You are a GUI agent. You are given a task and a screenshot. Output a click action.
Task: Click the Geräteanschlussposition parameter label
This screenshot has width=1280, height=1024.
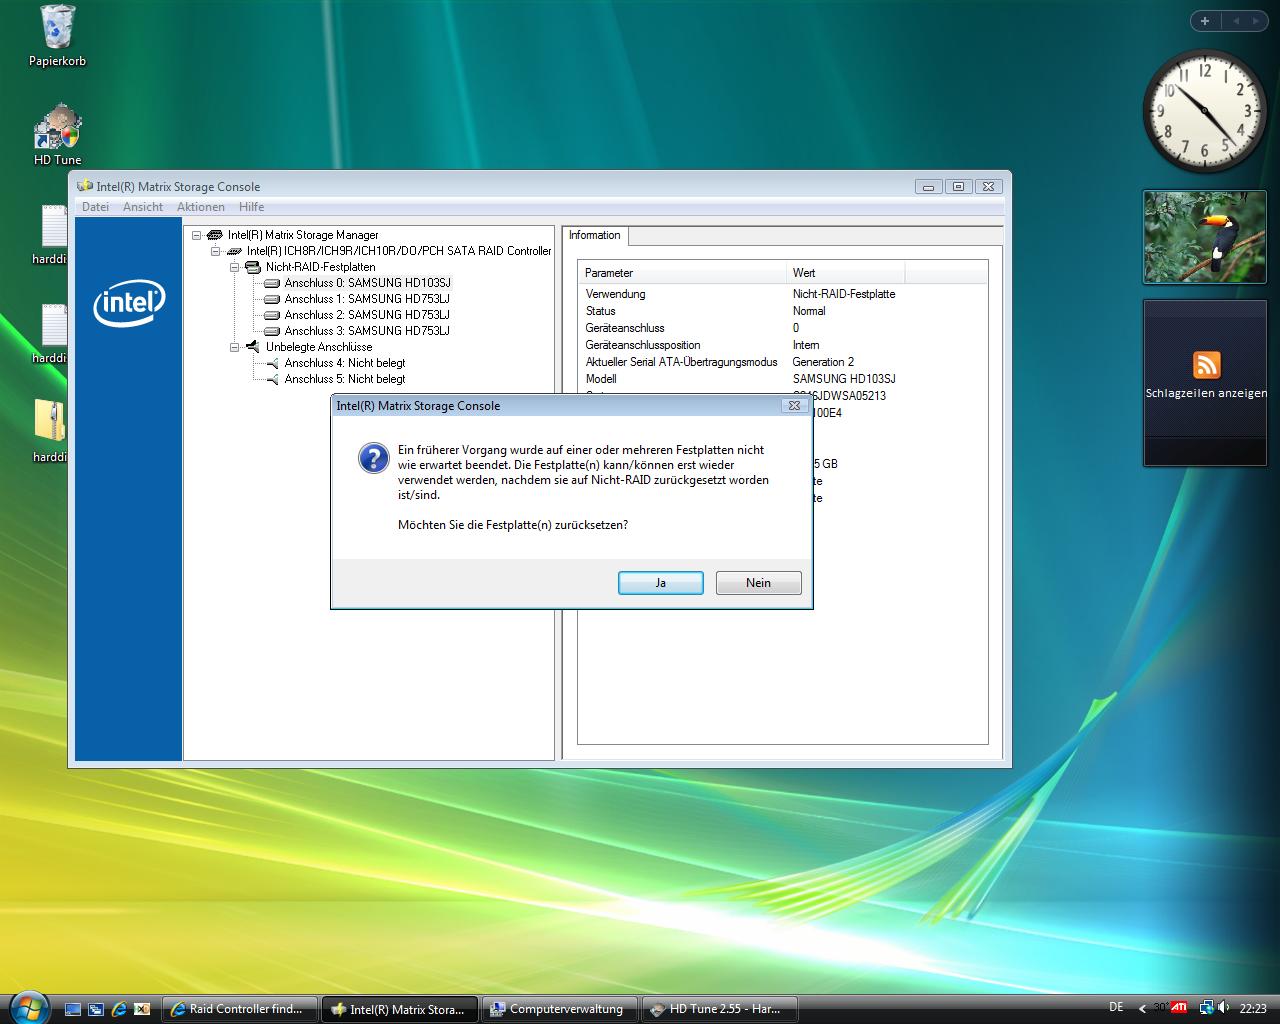[643, 345]
